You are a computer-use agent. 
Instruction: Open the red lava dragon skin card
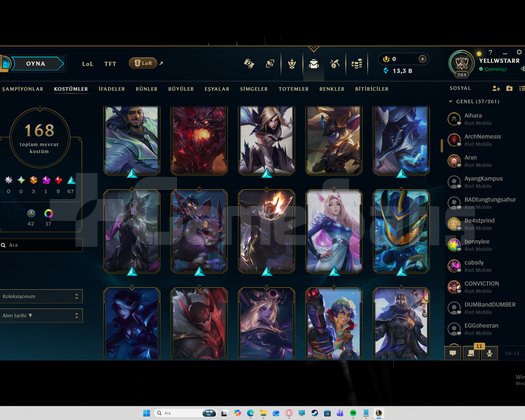tap(199, 141)
